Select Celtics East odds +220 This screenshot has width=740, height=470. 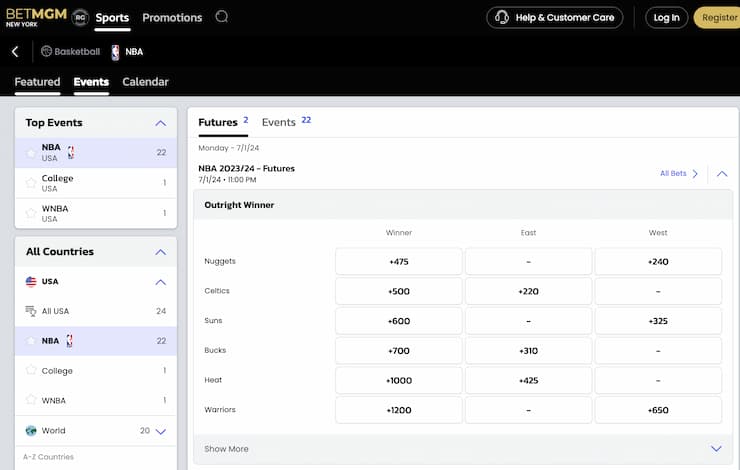[528, 291]
